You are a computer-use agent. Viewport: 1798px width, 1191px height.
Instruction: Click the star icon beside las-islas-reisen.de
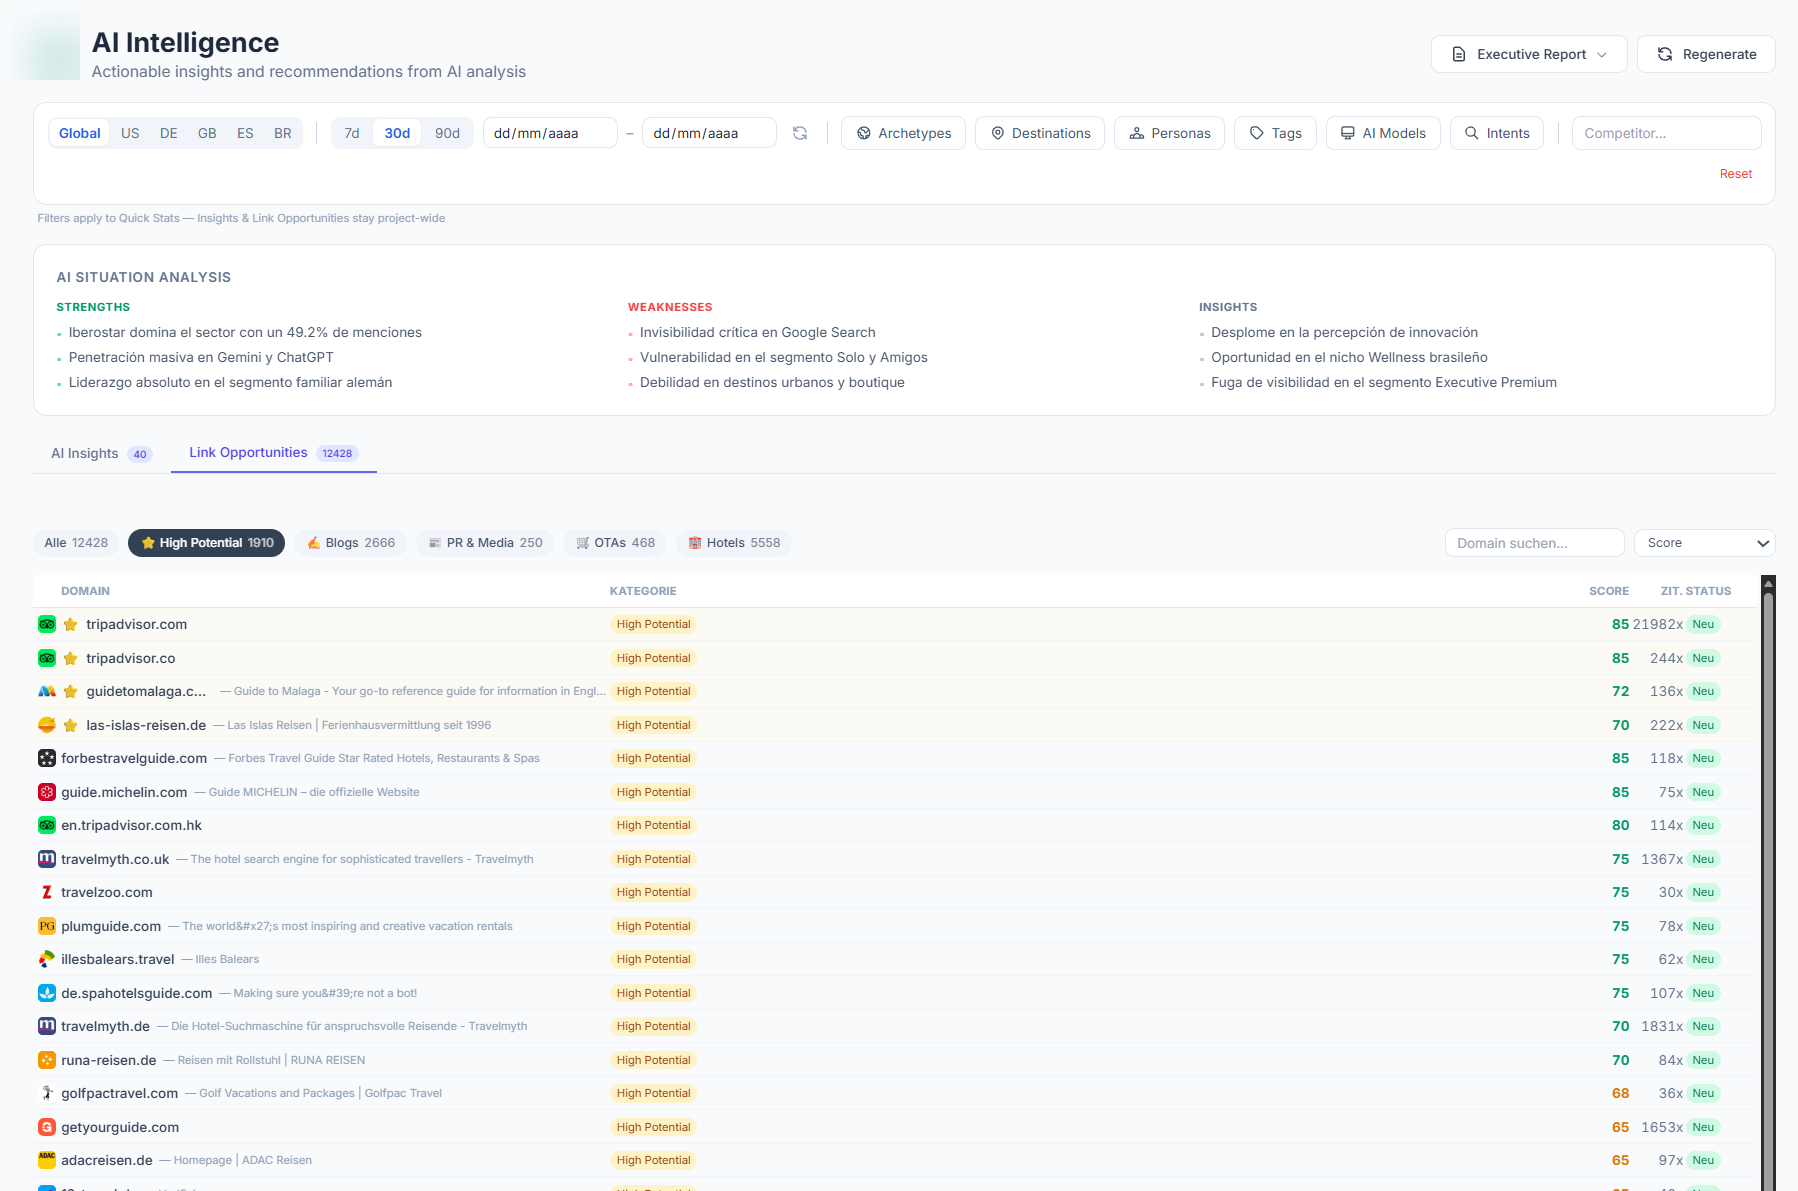[x=71, y=725]
